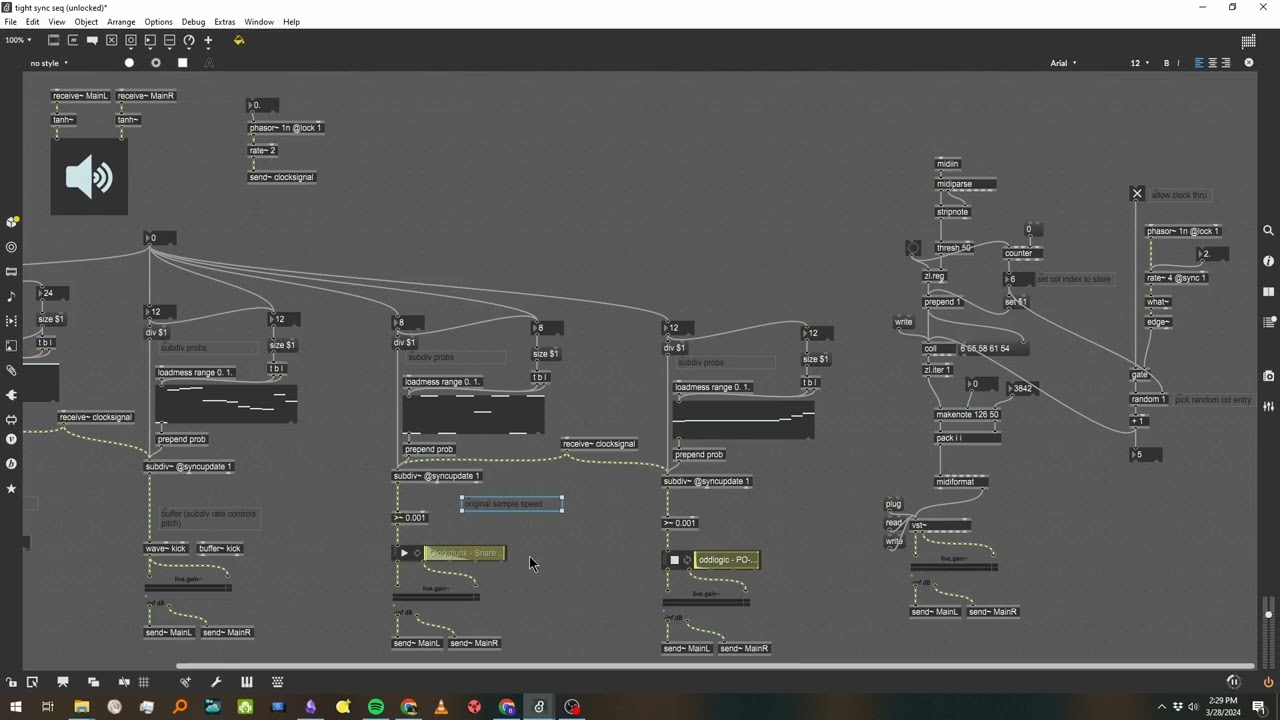Open the File menu

[10, 22]
